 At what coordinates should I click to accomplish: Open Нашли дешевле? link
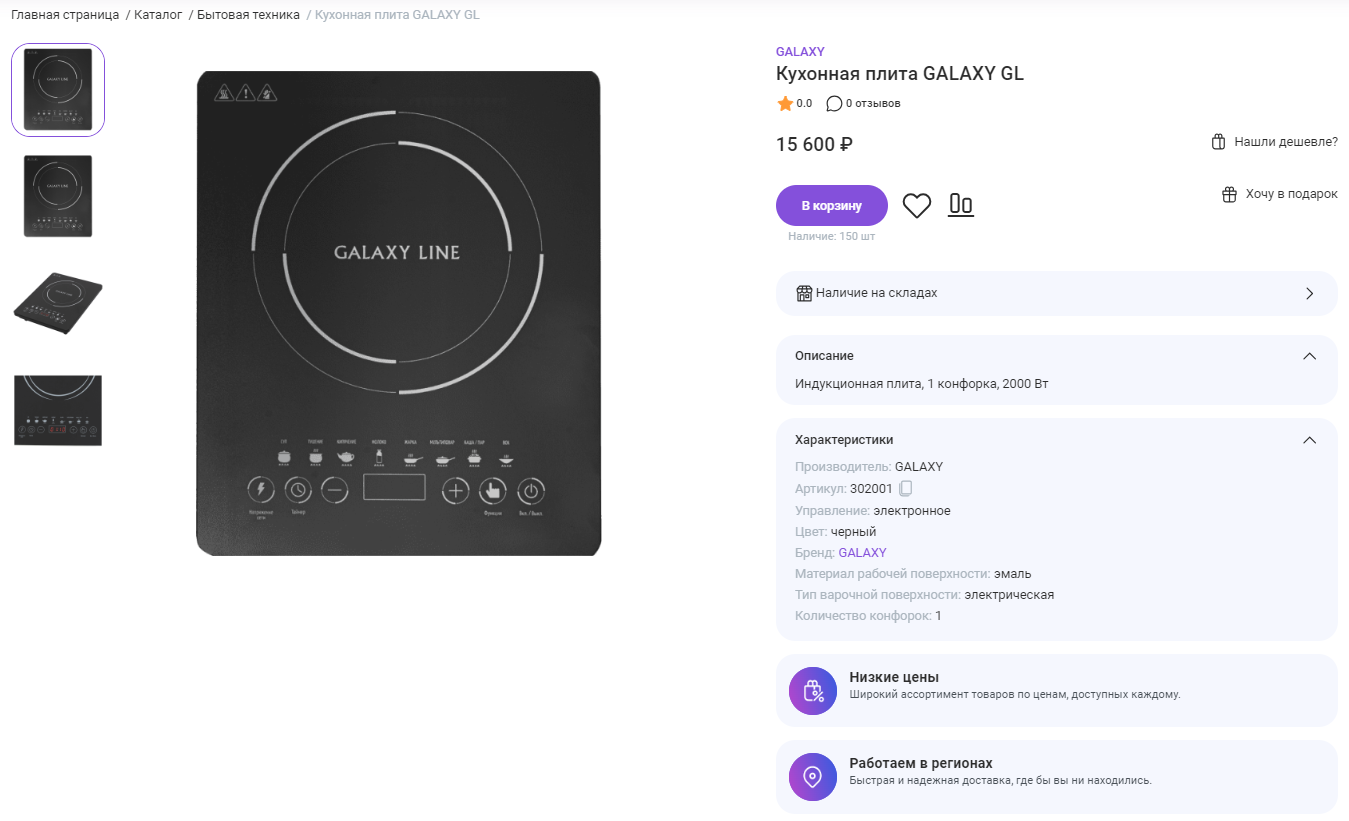click(x=1286, y=142)
